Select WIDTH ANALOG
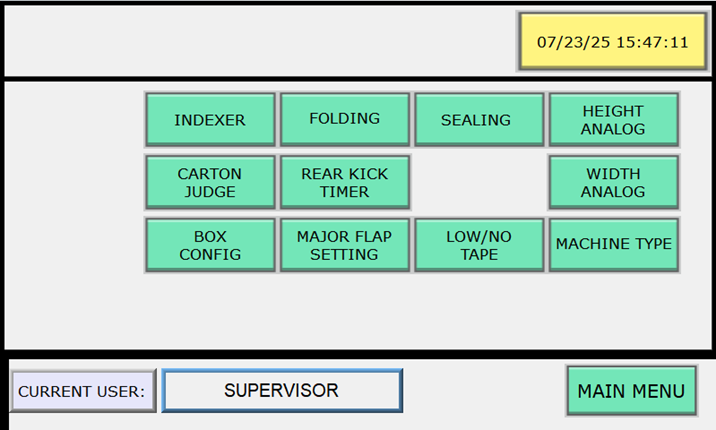The image size is (716, 430). click(x=613, y=182)
